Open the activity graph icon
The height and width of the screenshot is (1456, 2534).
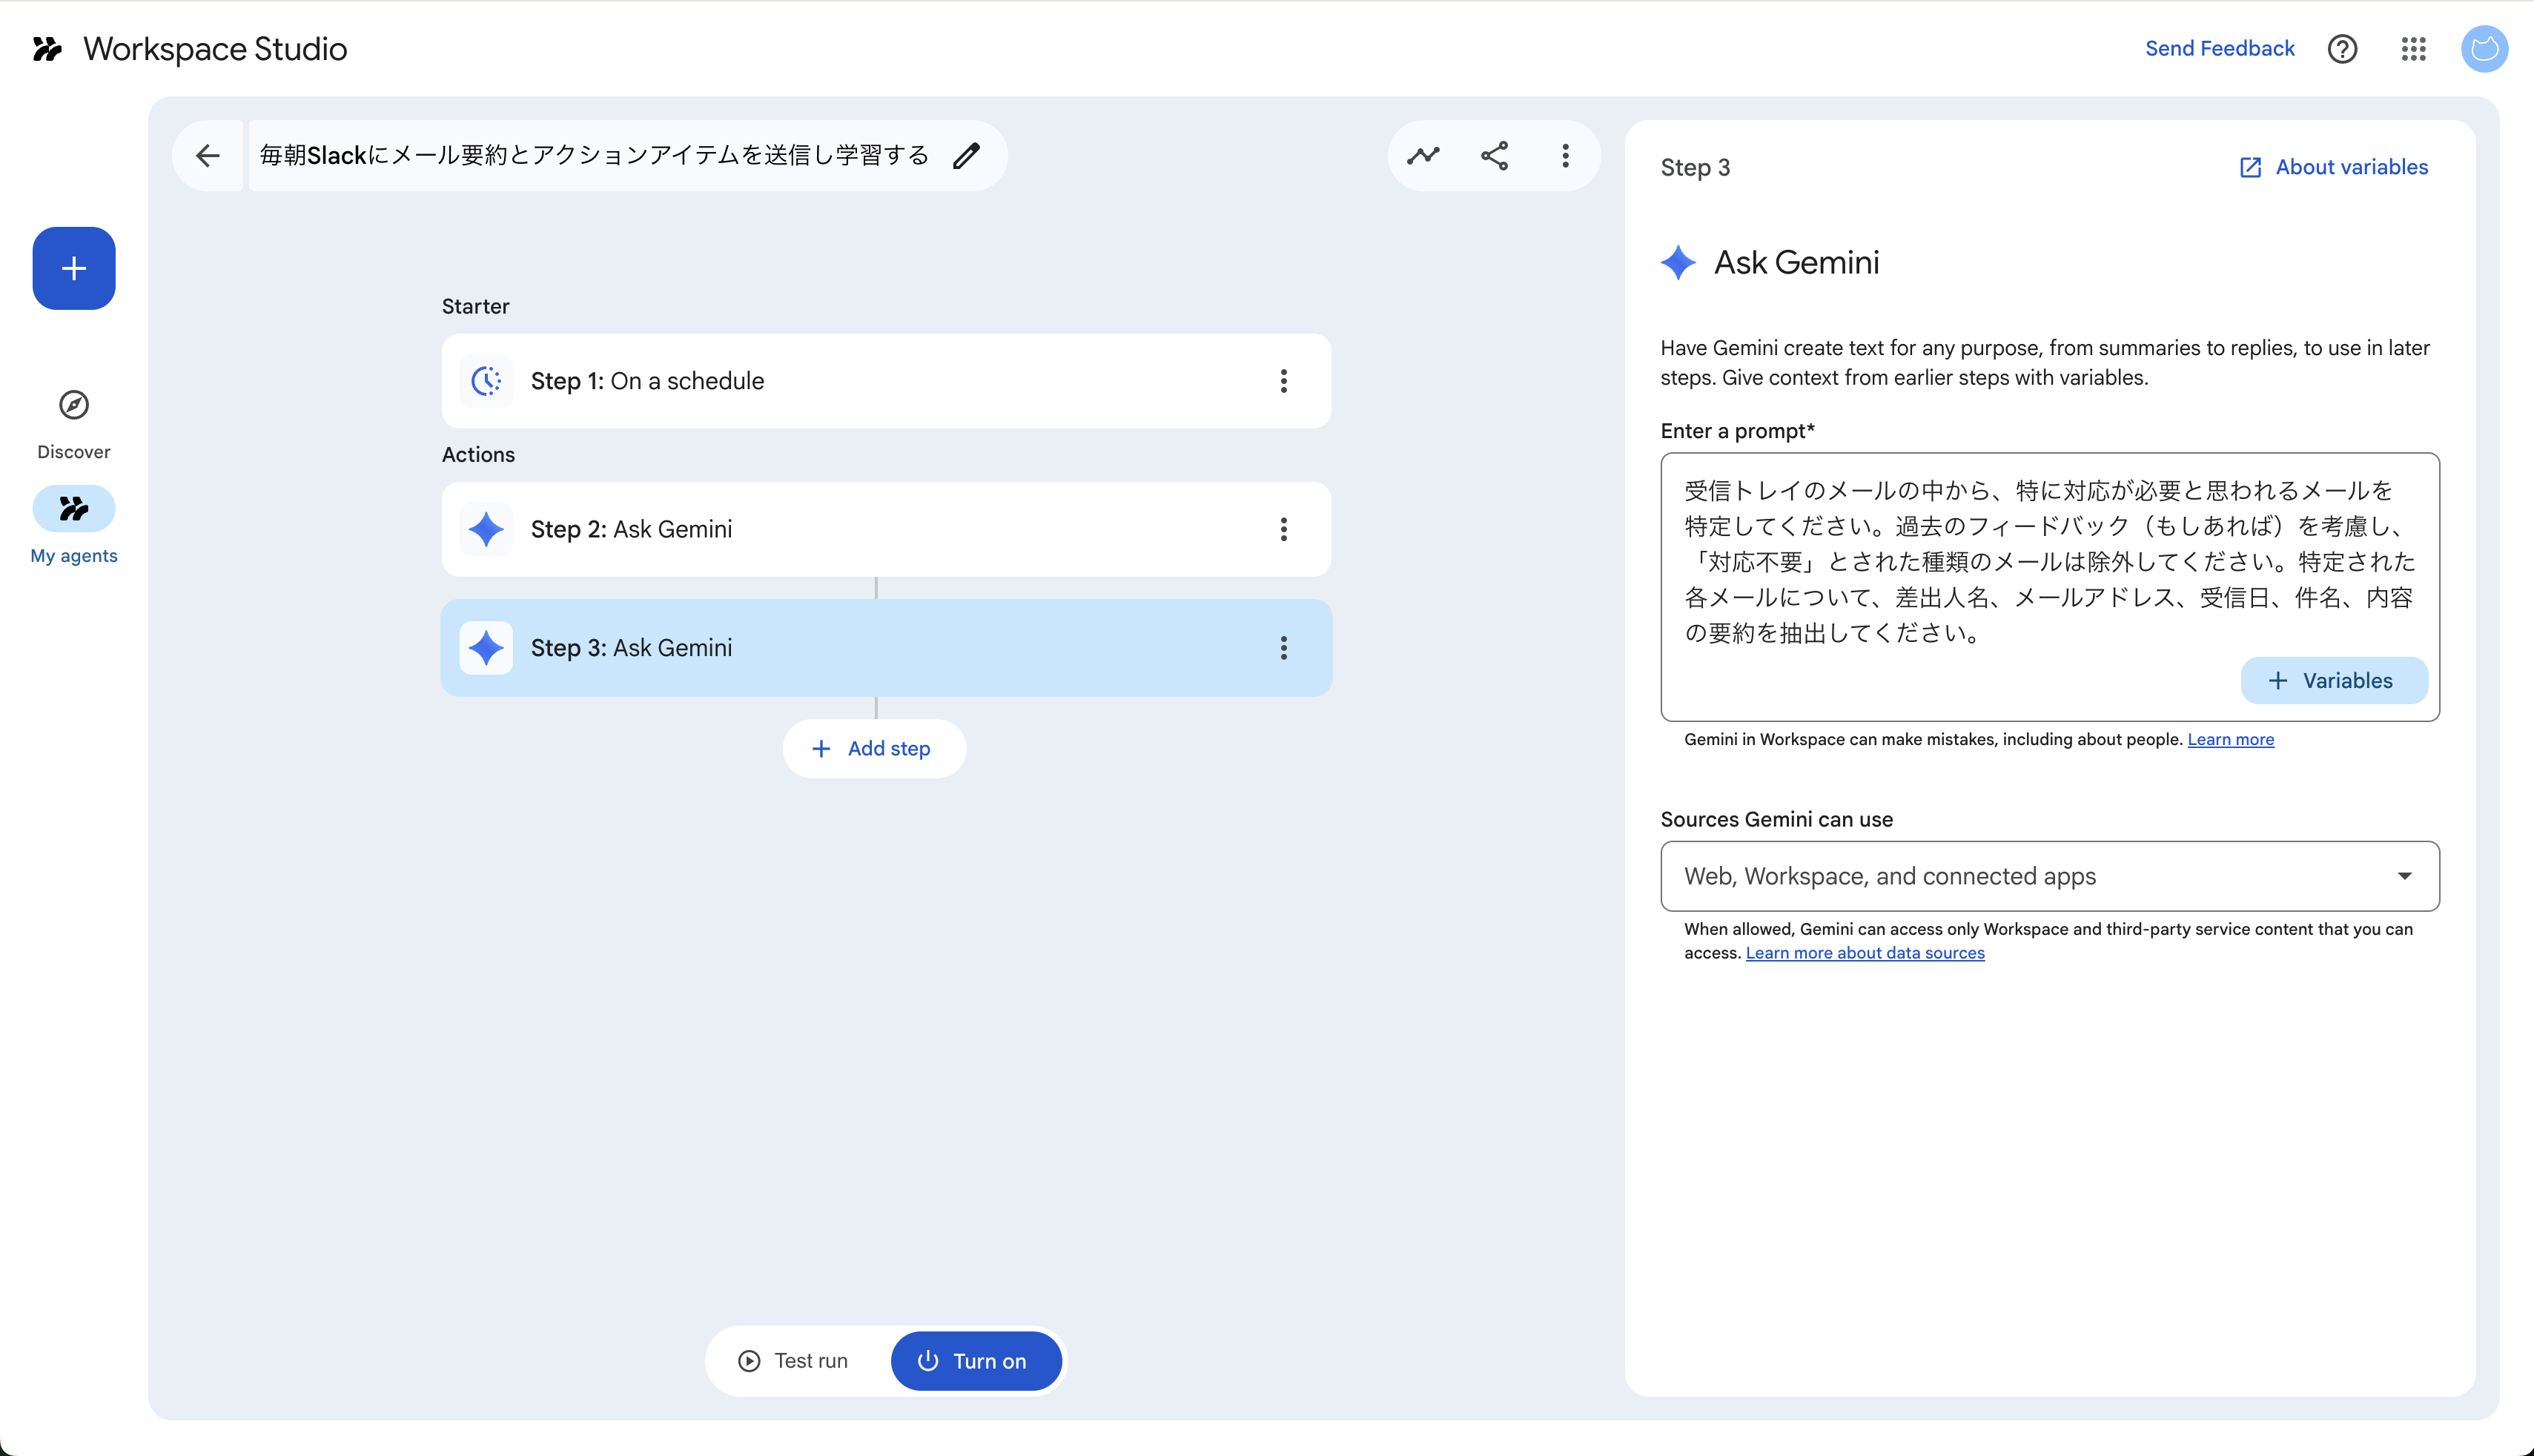(x=1423, y=156)
